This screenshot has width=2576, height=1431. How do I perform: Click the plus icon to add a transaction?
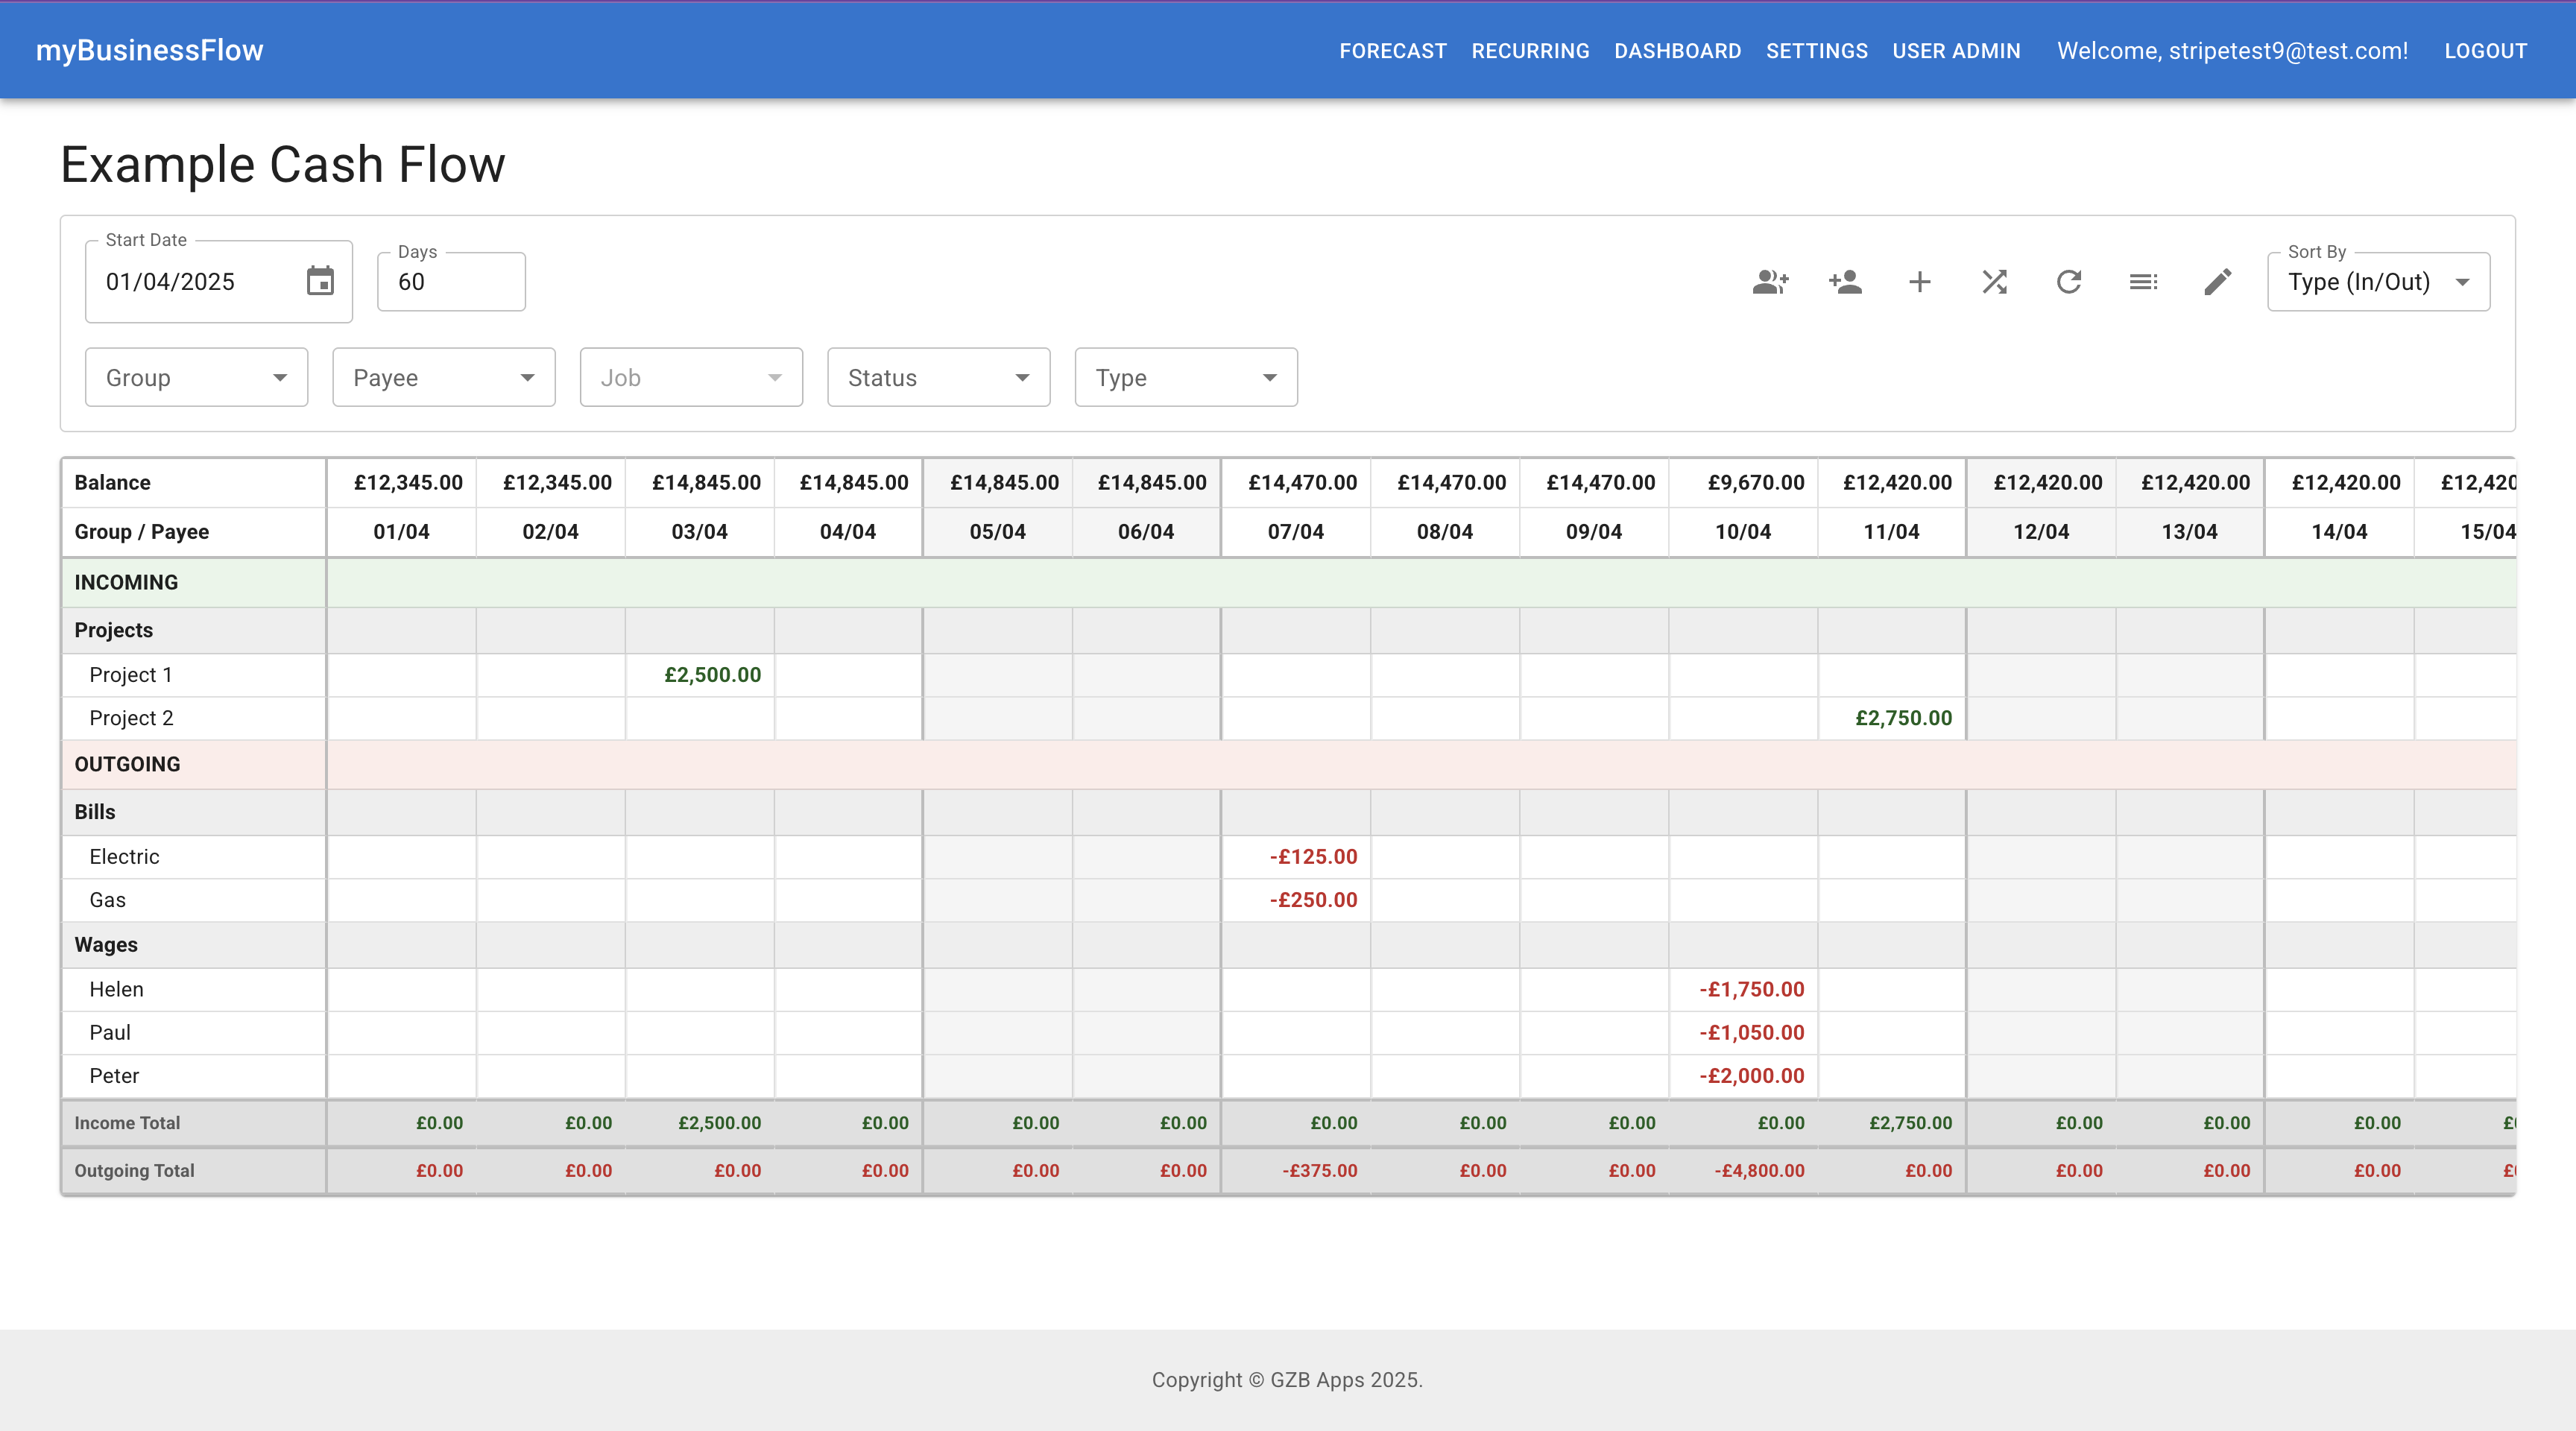[x=1920, y=282]
